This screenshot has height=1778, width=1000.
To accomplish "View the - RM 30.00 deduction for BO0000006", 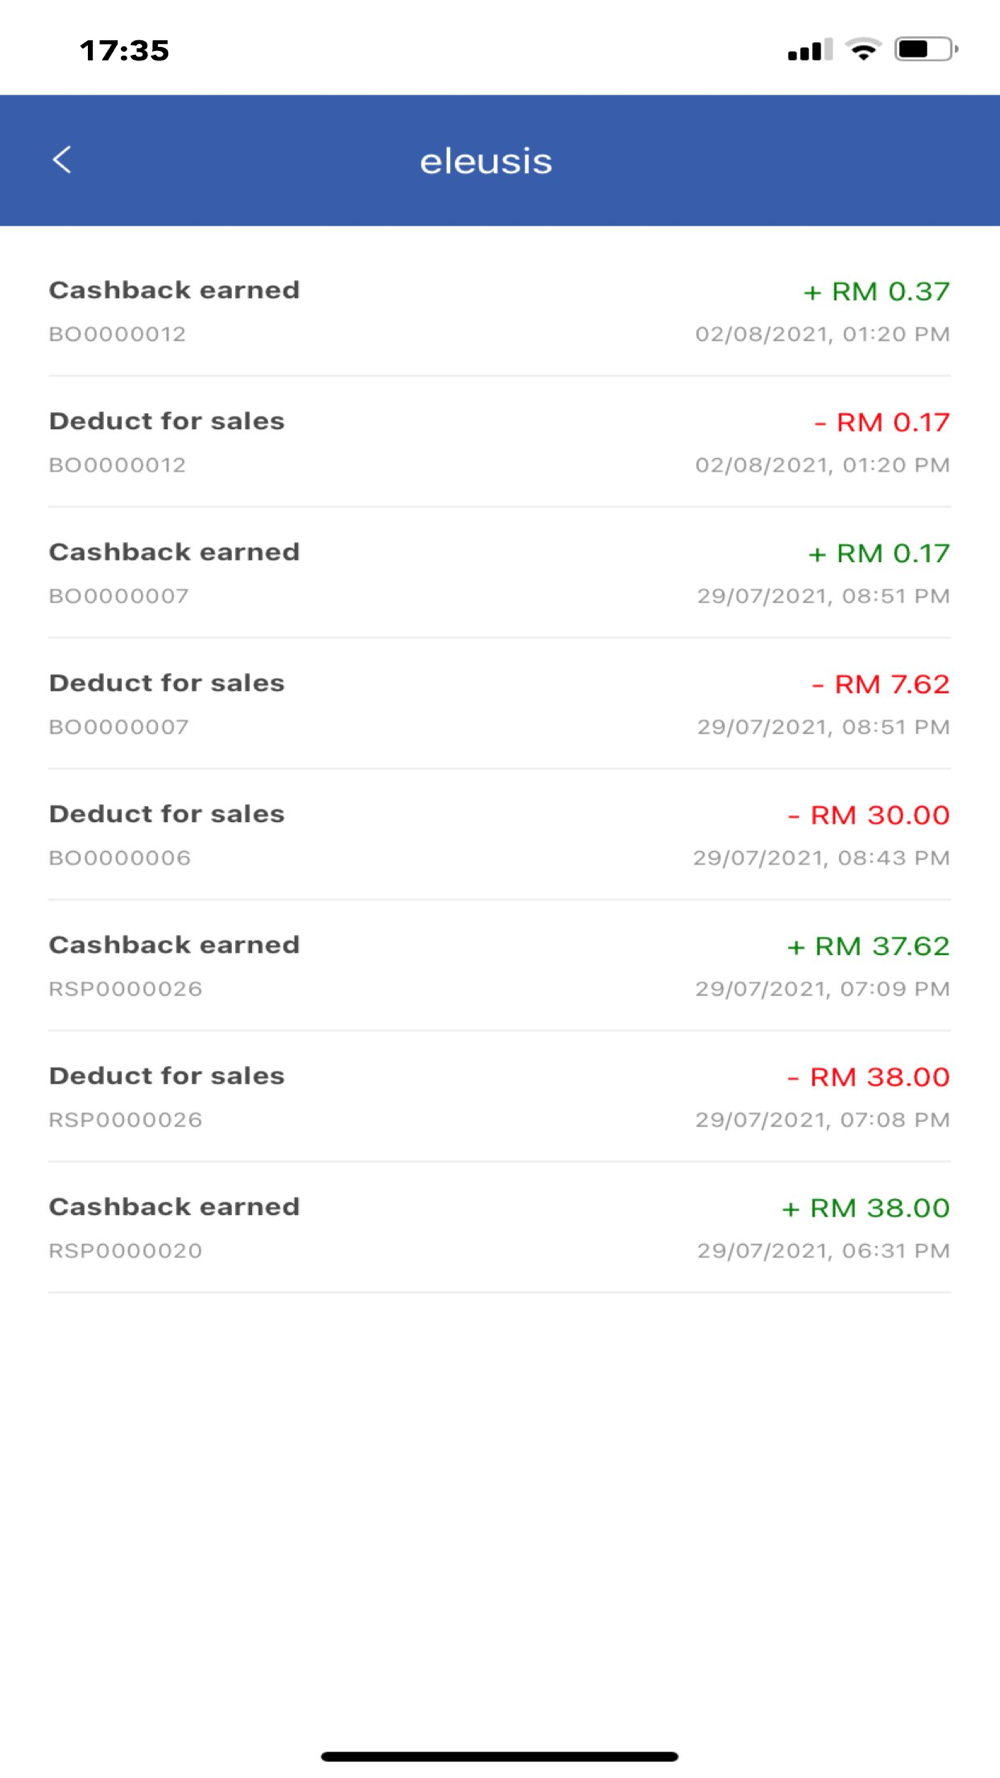I will pos(499,835).
